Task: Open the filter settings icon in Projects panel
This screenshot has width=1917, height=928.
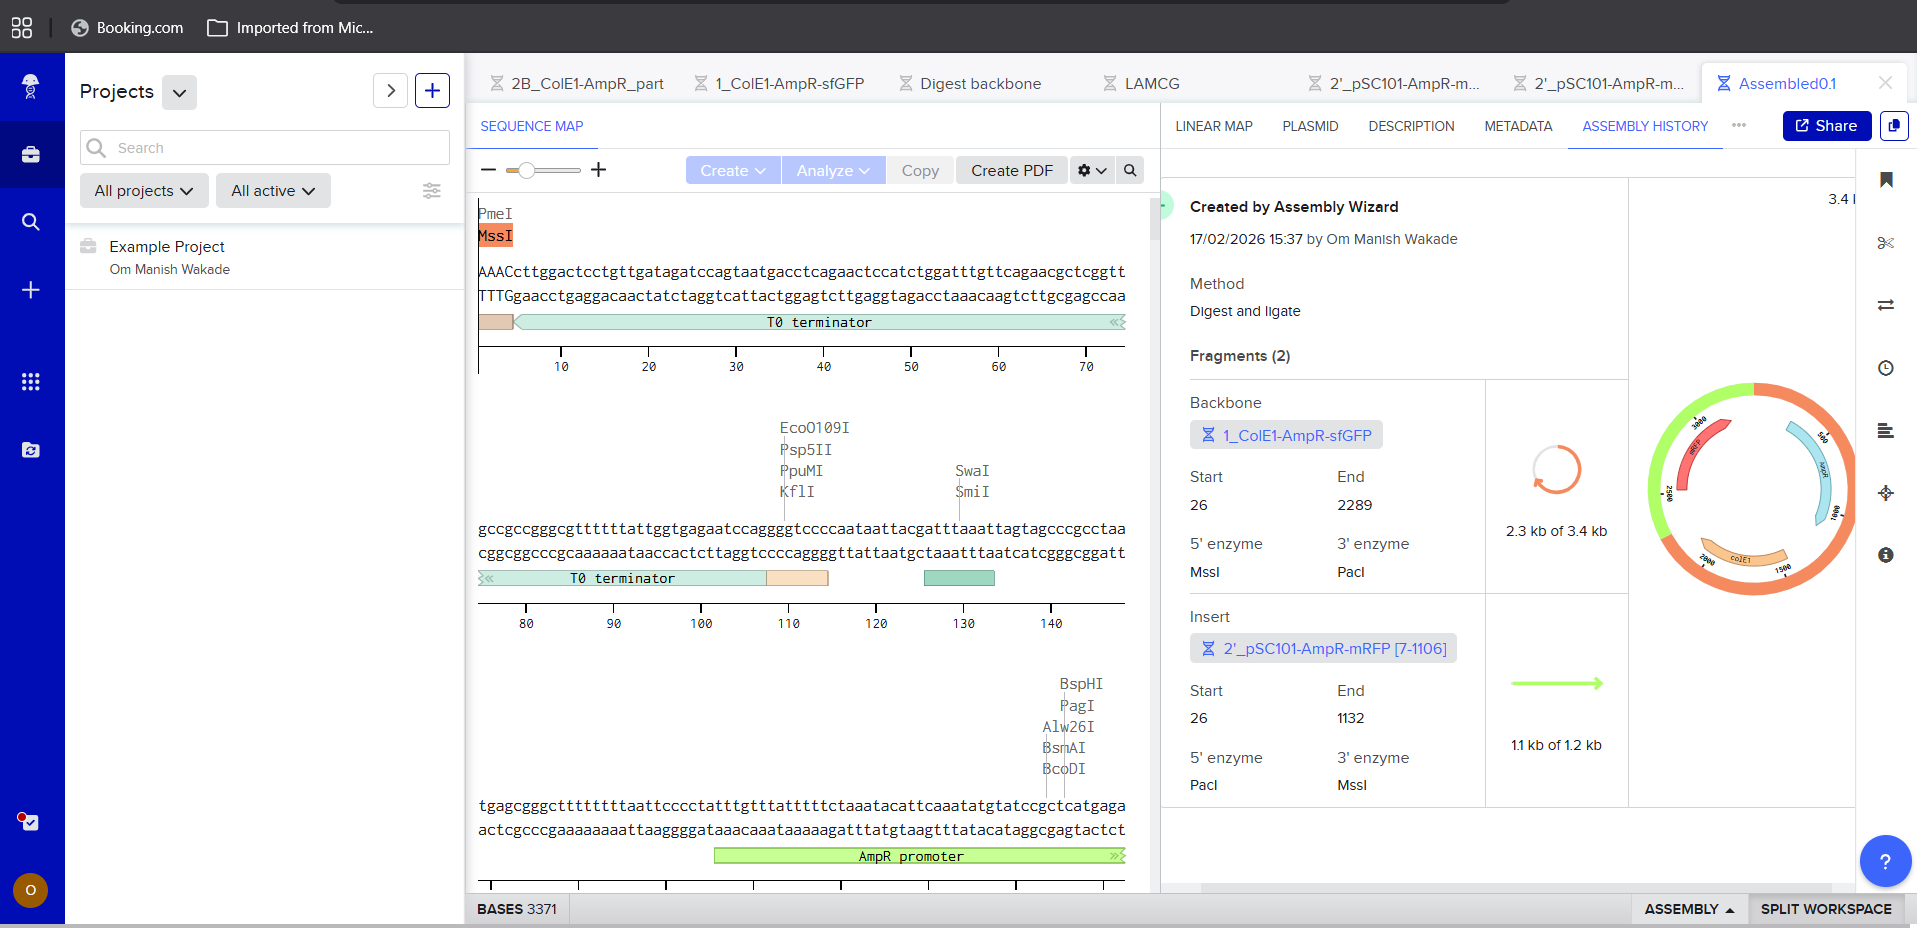Action: [x=432, y=191]
